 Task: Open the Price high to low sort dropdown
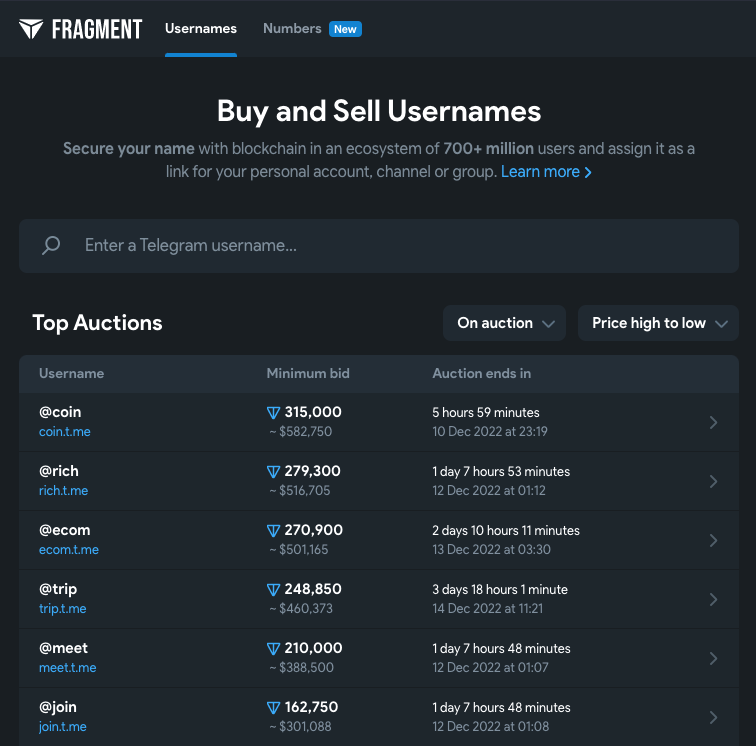(x=658, y=323)
